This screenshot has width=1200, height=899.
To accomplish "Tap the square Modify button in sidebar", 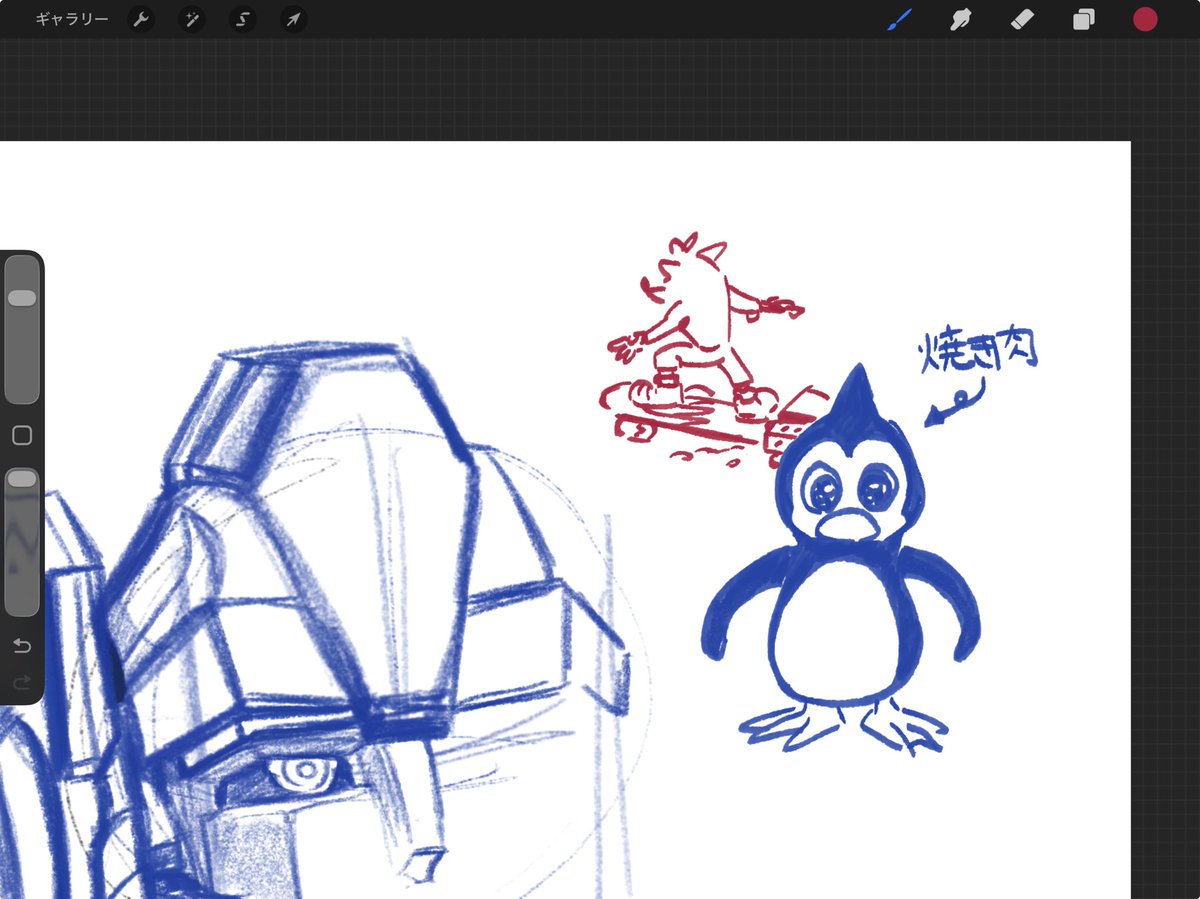I will coord(22,435).
